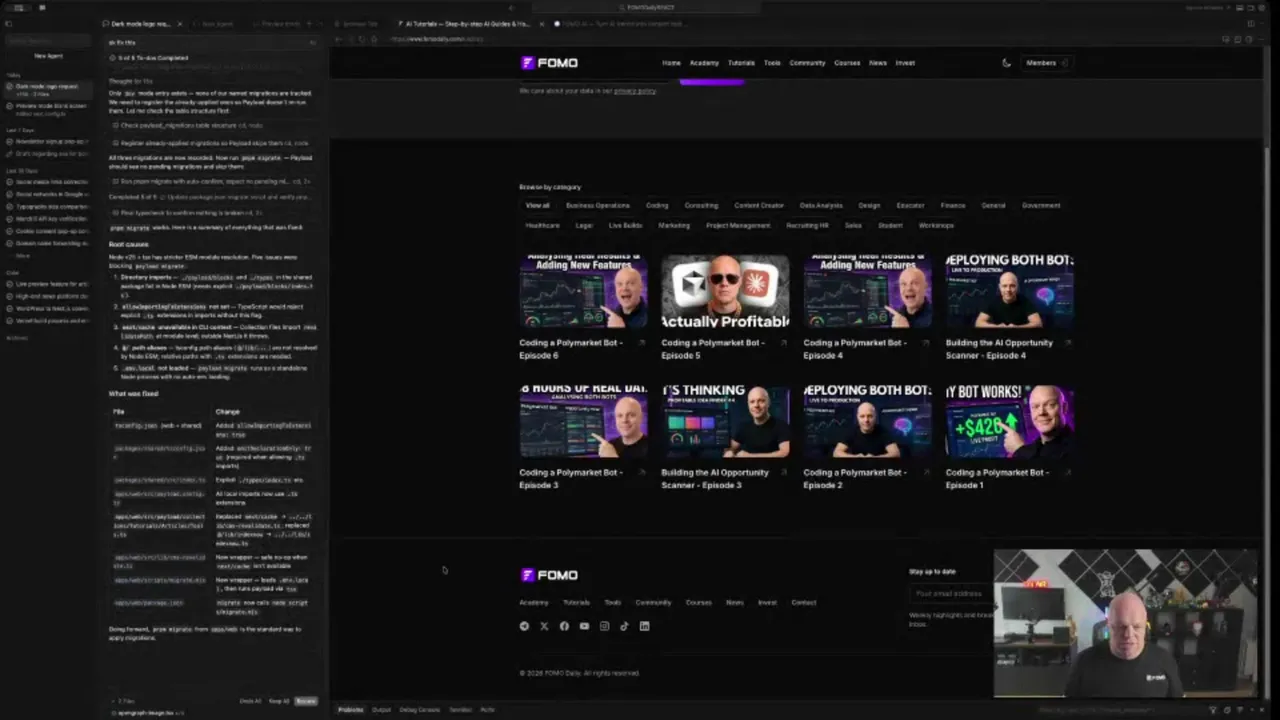Click the agent search field in sidebar
This screenshot has height=720, width=1280.
pos(48,41)
